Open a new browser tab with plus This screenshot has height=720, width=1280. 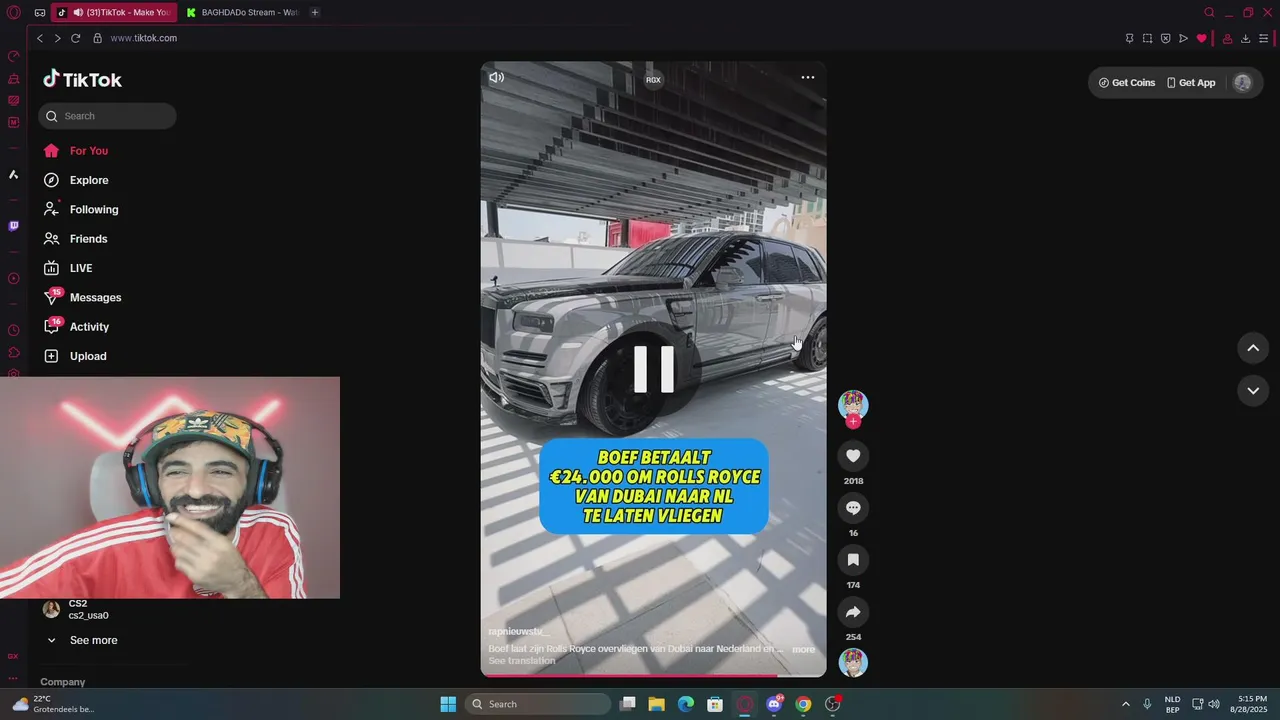315,13
